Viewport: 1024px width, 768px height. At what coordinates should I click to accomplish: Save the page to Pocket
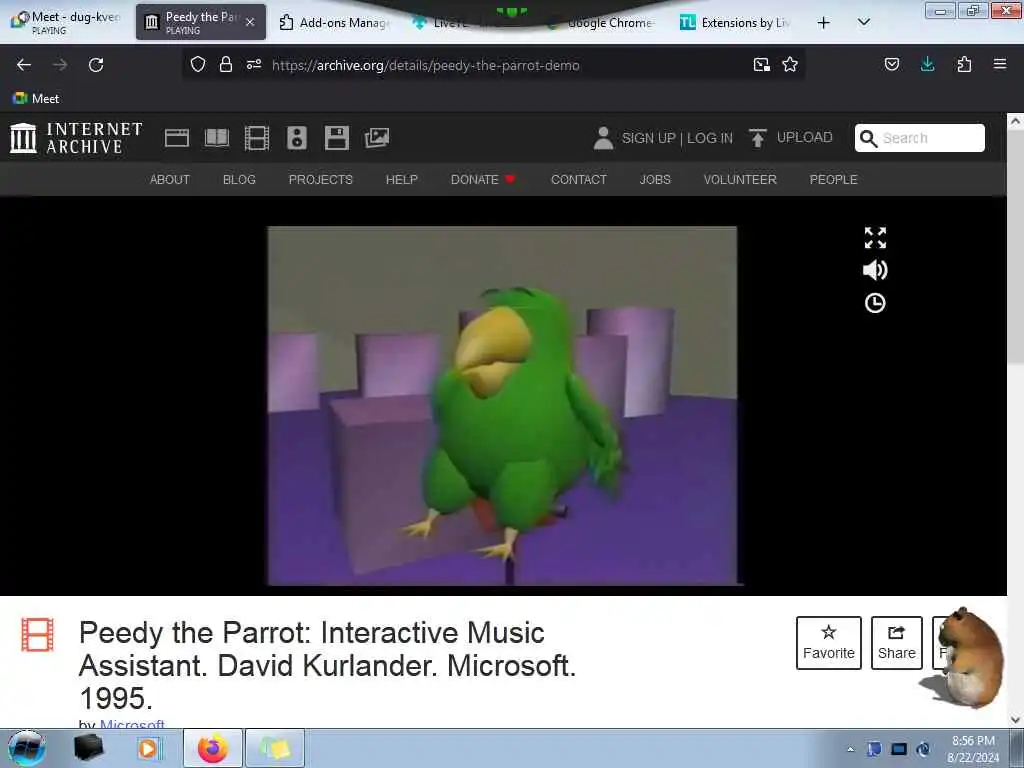tap(892, 64)
